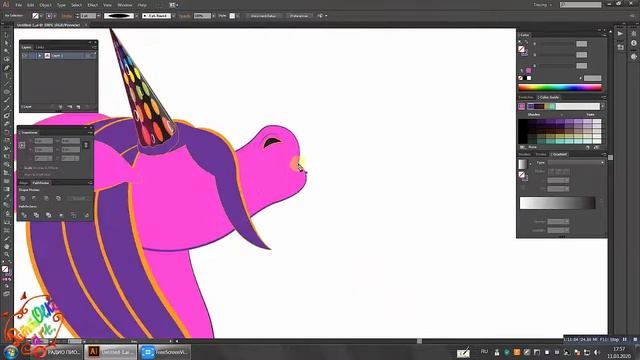Viewport: 640px width, 360px height.
Task: Select the Blend tool
Action: 6,205
